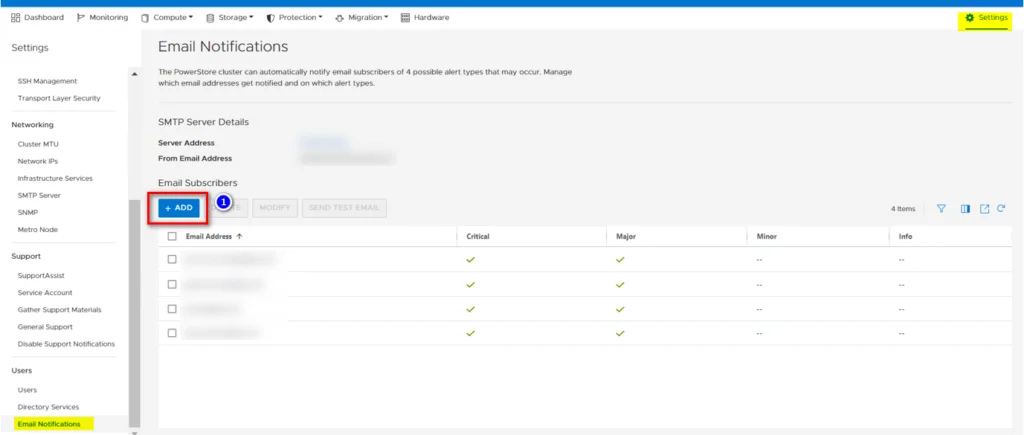
Task: Expand the Compute dropdown menu
Action: (x=167, y=18)
